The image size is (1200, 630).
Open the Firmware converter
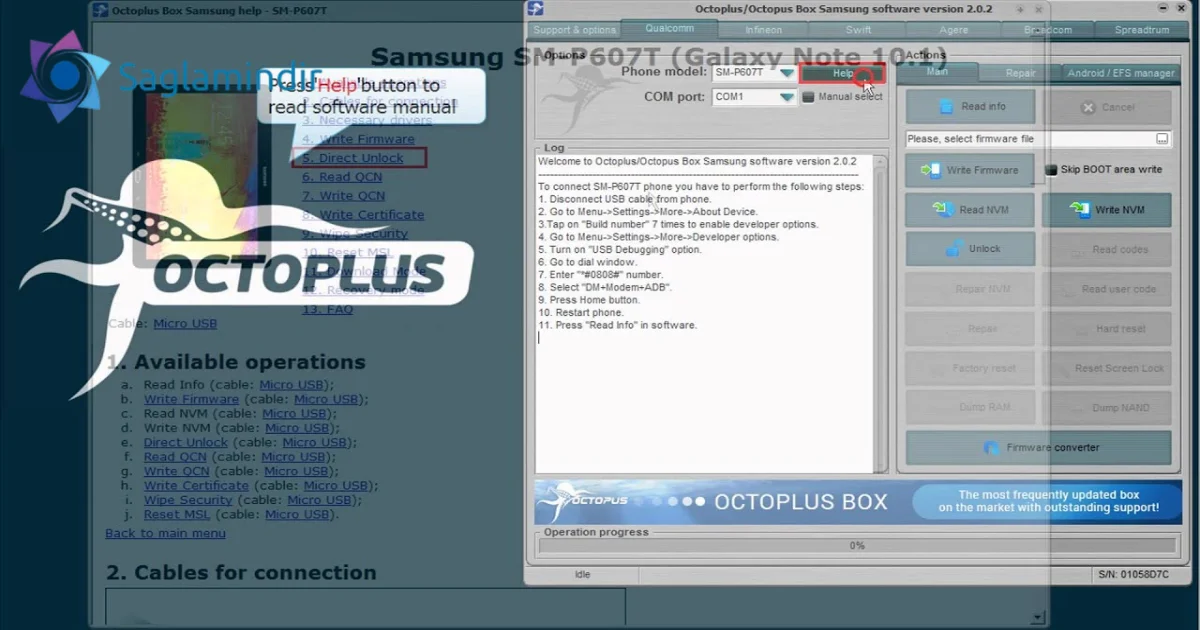point(1038,448)
